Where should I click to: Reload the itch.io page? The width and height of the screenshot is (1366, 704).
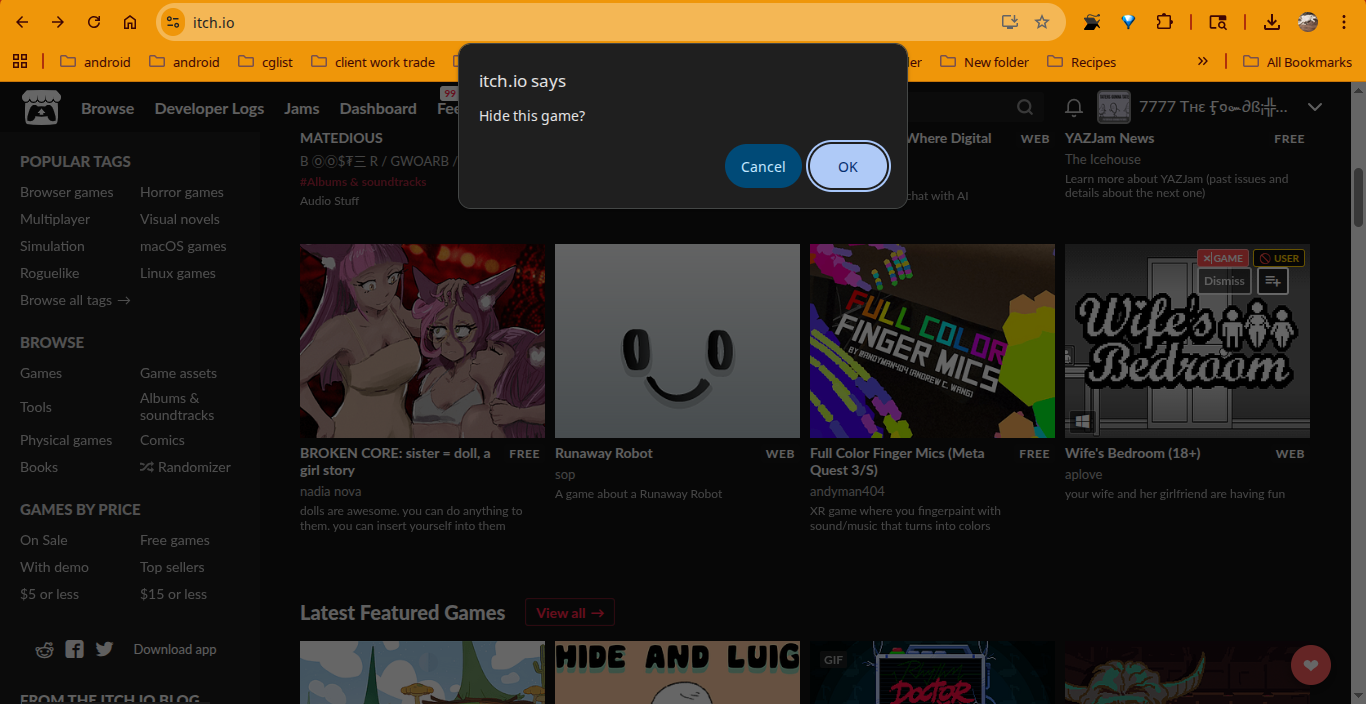click(x=94, y=22)
